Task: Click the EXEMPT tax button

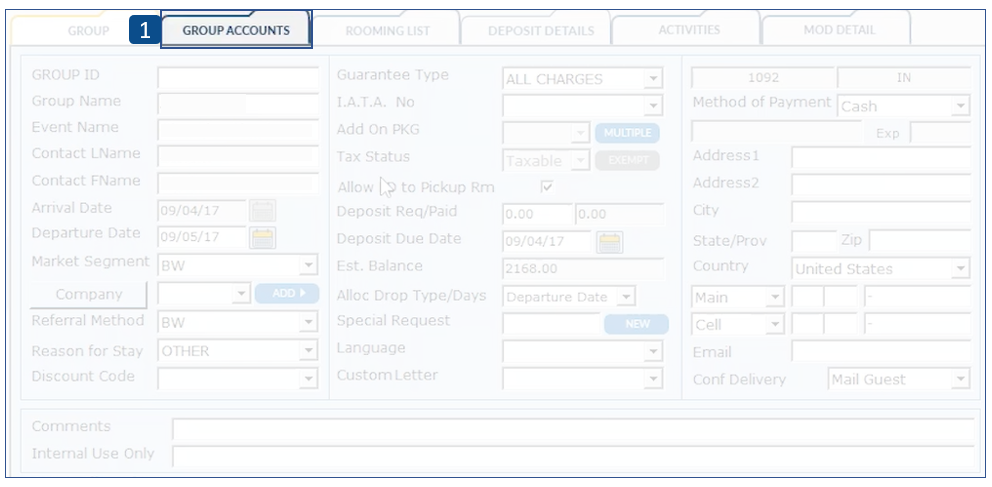Action: 627,160
